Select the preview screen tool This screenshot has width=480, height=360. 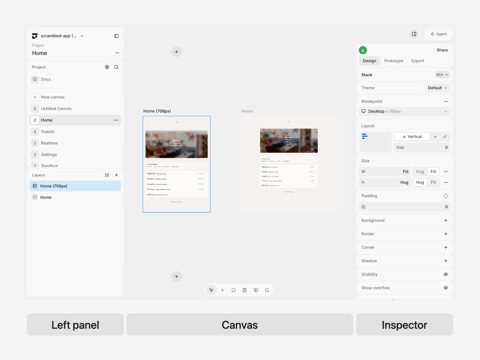click(x=256, y=290)
